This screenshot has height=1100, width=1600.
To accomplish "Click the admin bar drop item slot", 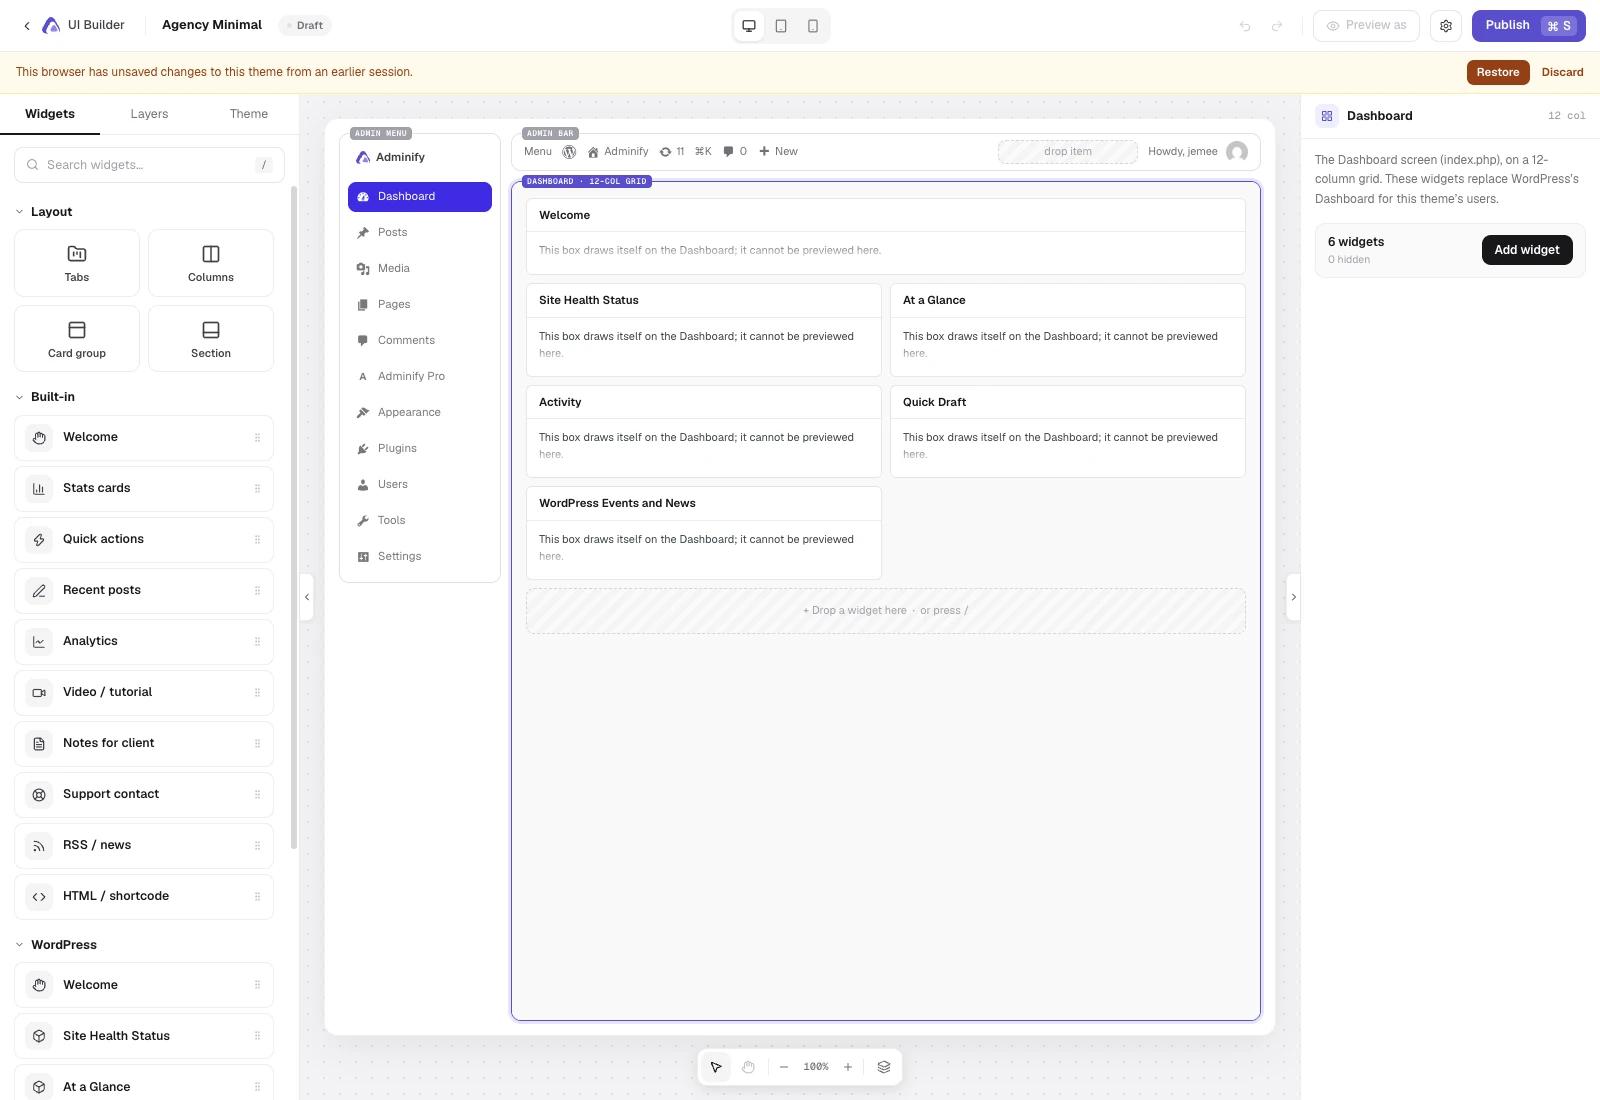I will coord(1068,152).
